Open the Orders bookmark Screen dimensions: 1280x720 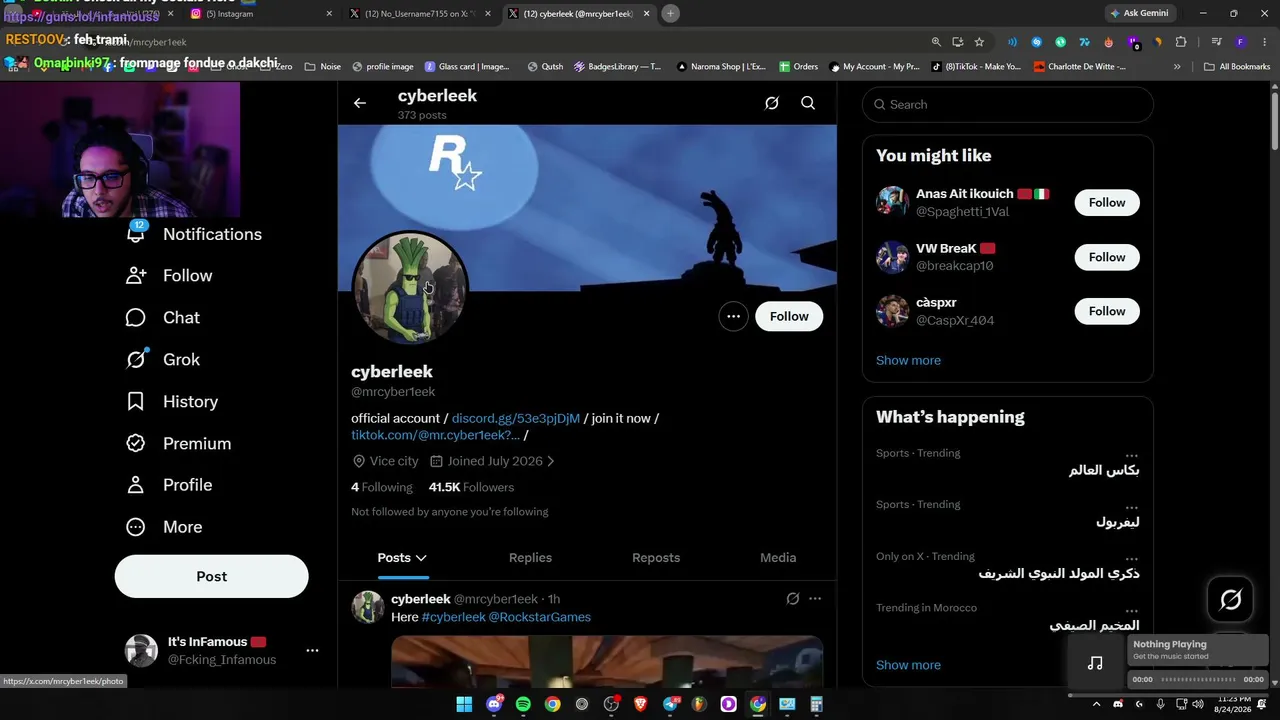798,67
